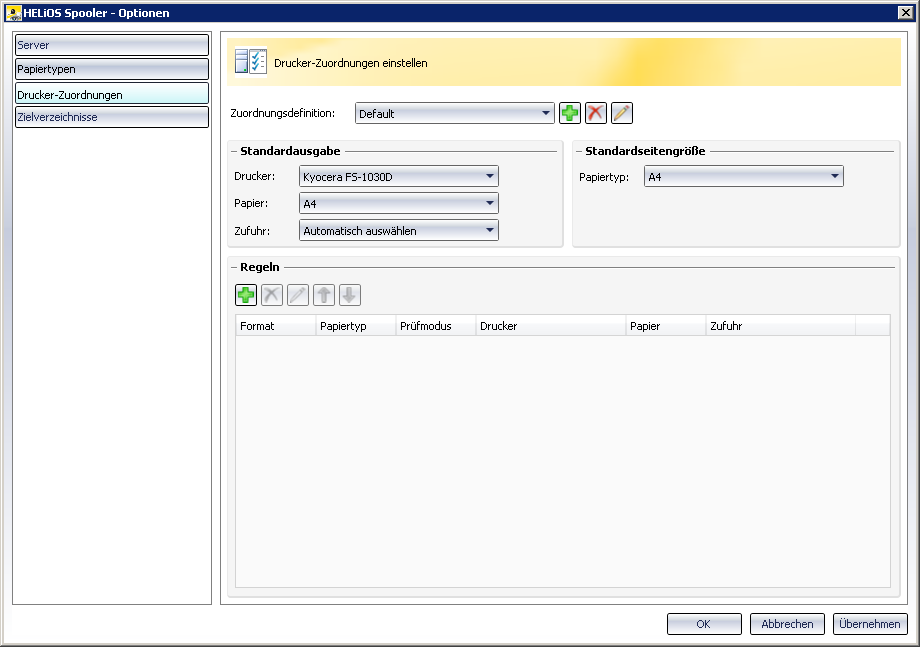
Task: Switch to the Server section
Action: pos(111,45)
